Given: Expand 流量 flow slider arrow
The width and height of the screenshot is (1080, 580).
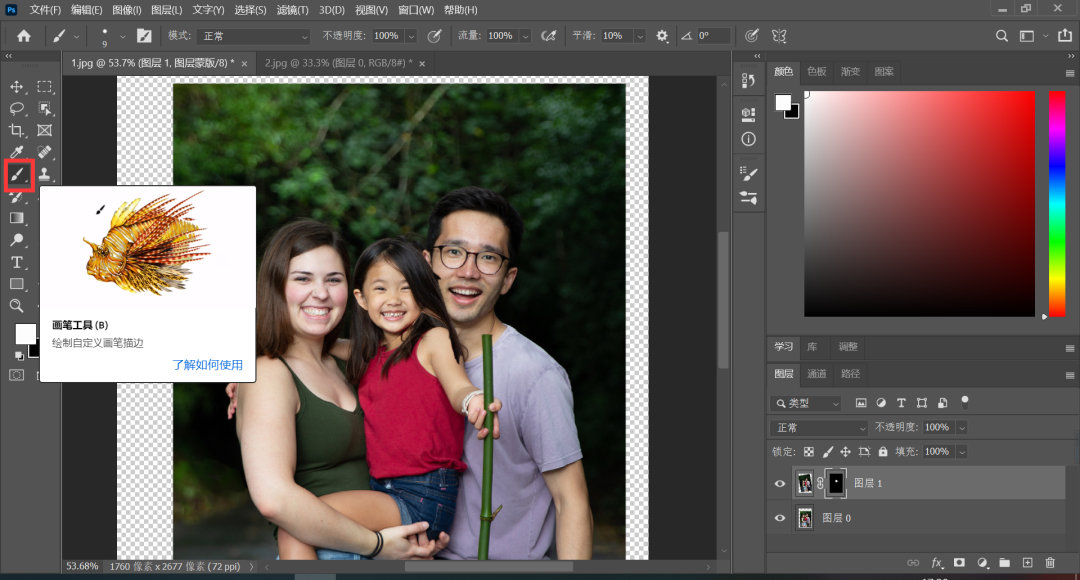Looking at the screenshot, I should coord(526,36).
